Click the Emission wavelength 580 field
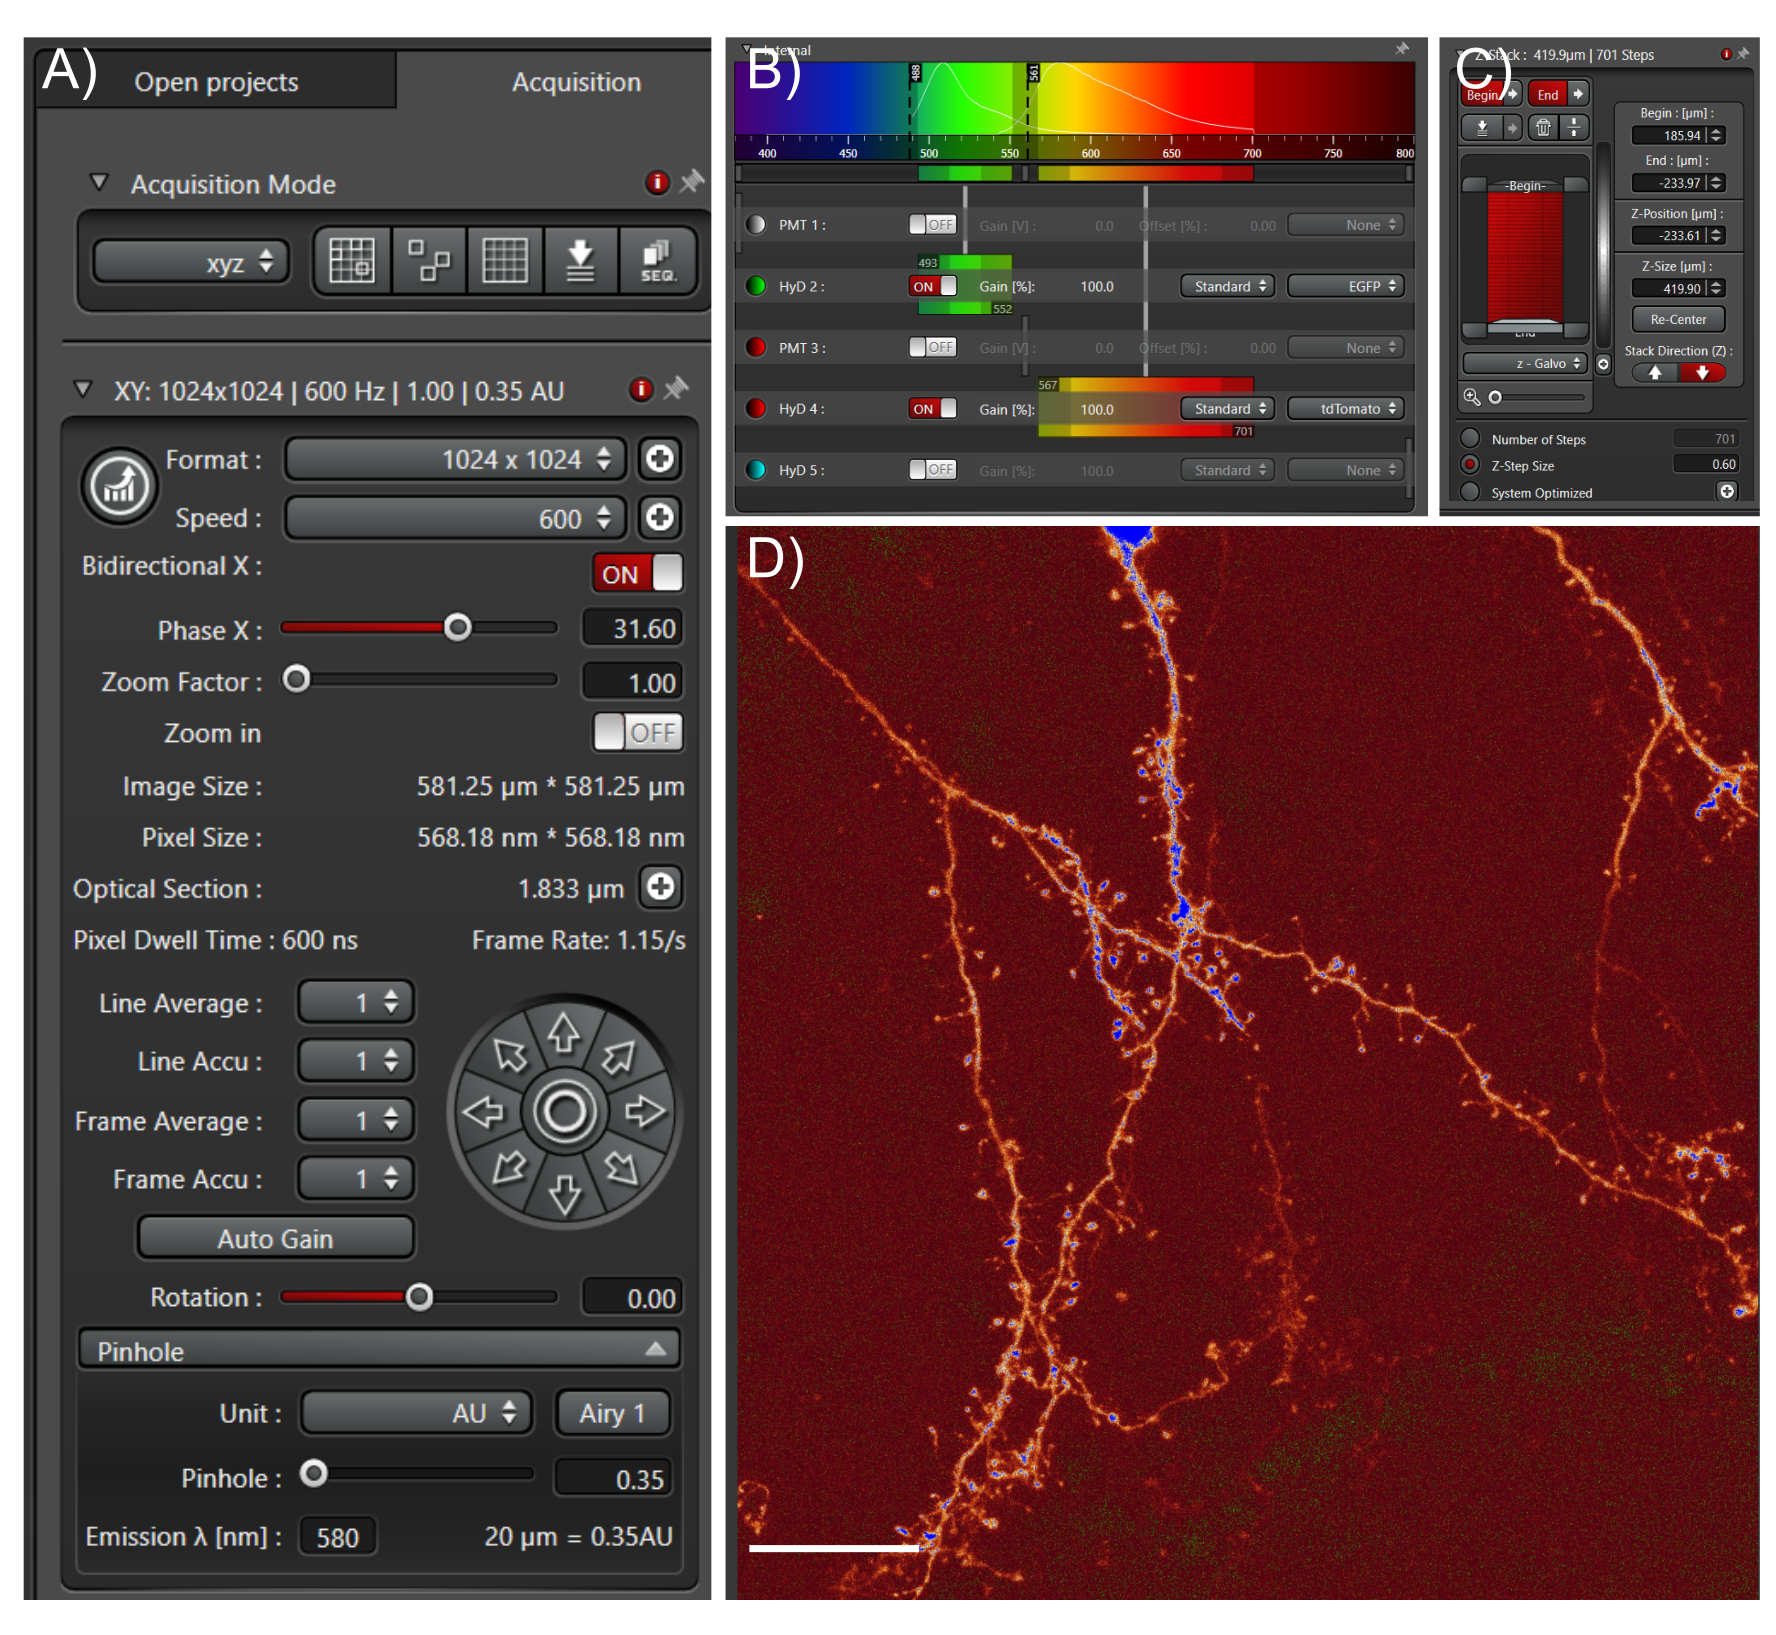This screenshot has height=1635, width=1776. pos(337,1537)
